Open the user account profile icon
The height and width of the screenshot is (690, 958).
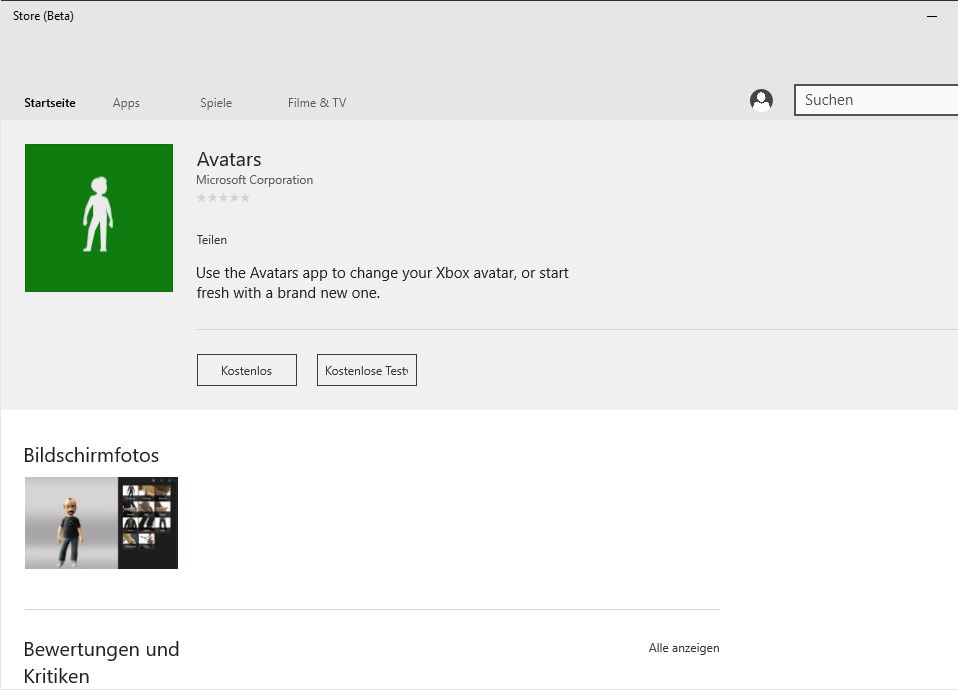761,100
